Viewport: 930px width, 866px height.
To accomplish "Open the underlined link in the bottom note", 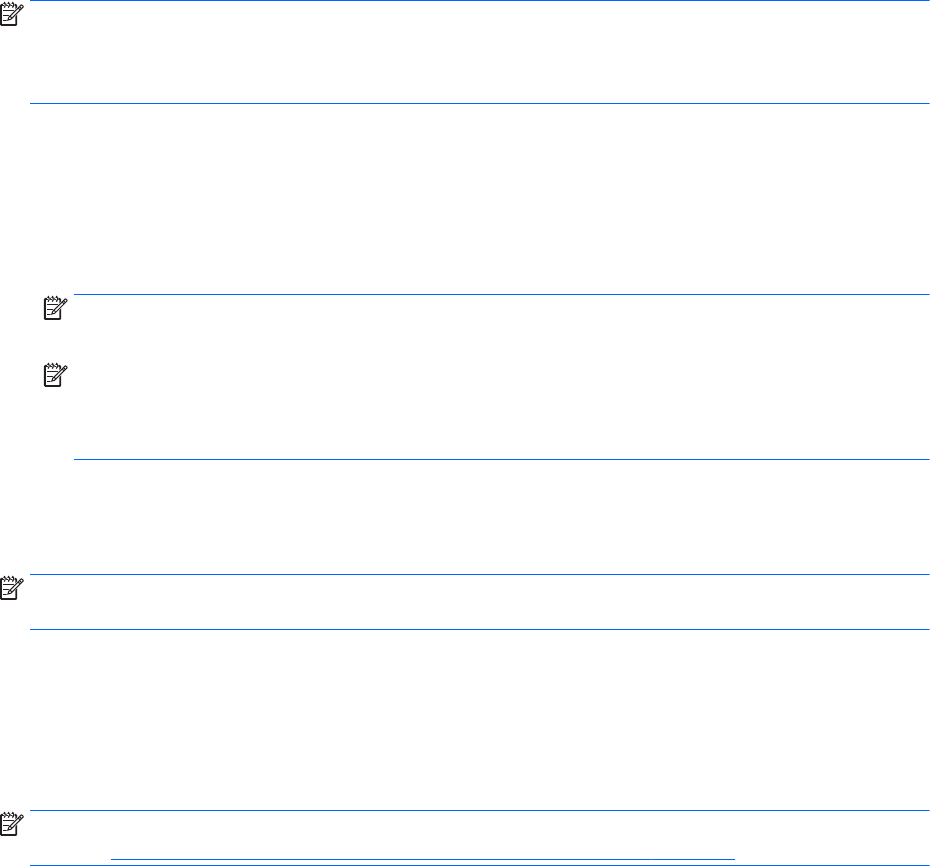I will click(422, 857).
